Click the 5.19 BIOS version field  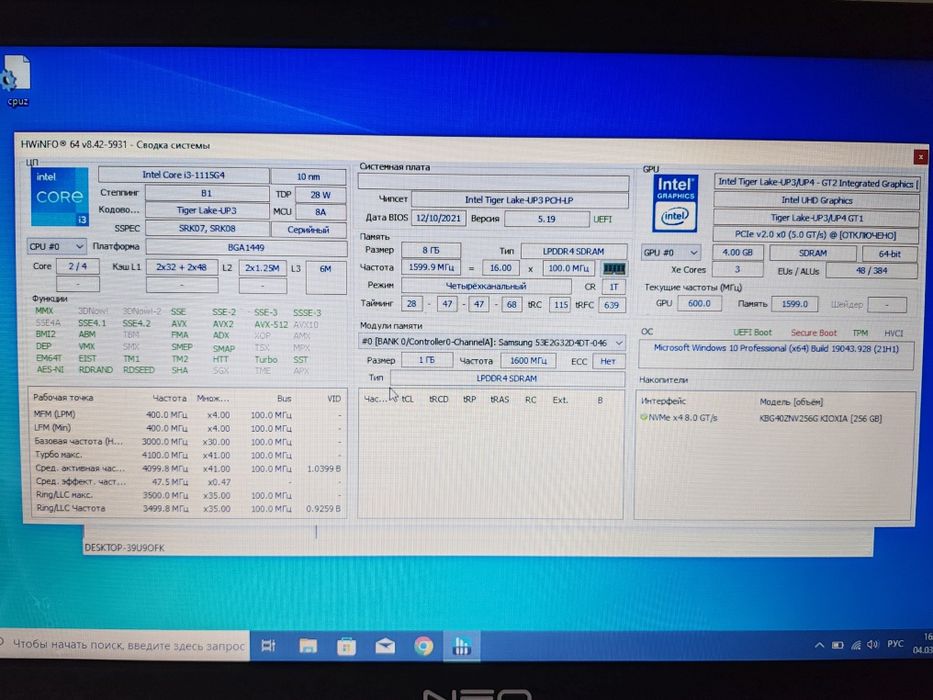click(x=546, y=219)
